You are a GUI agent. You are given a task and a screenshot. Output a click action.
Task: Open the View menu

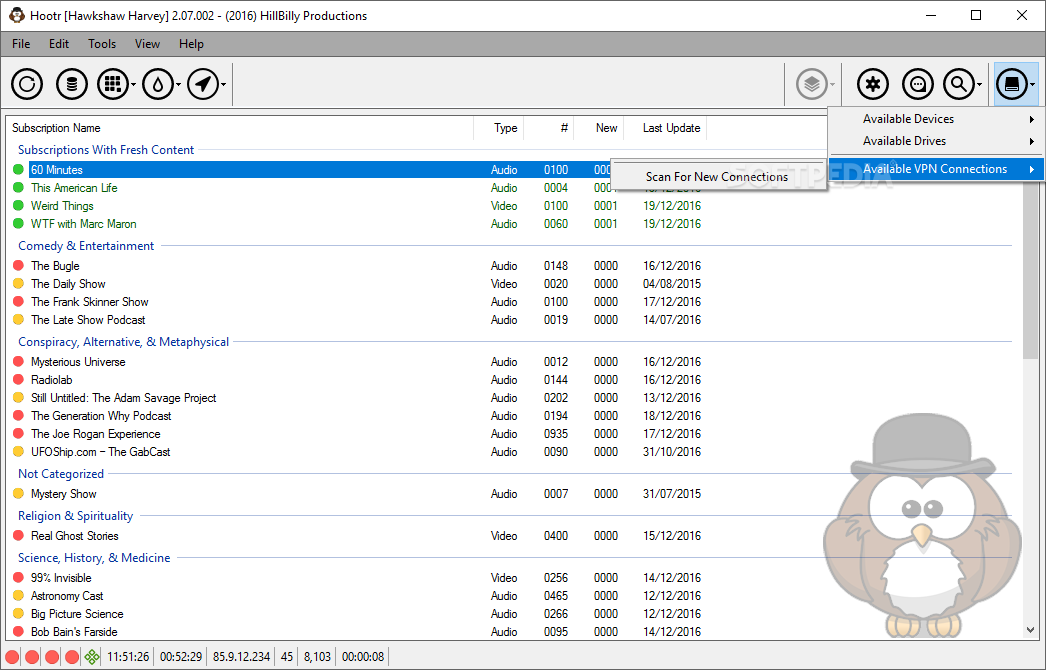pos(147,44)
